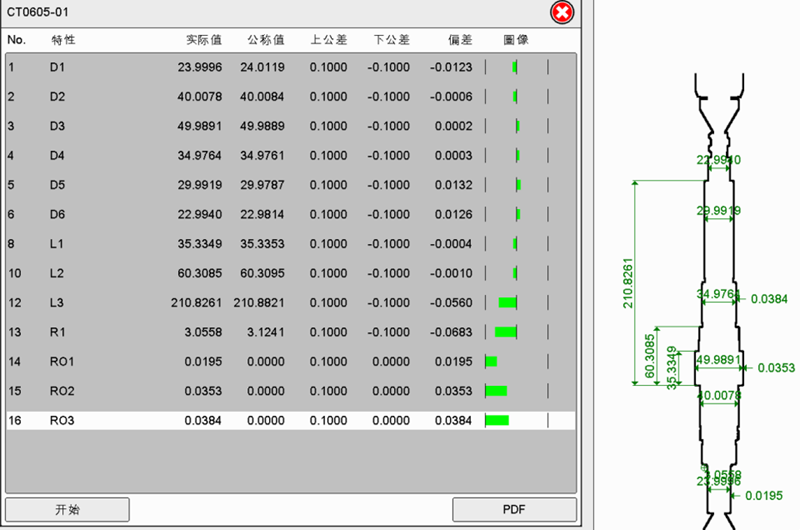Viewport: 800px width, 530px height.
Task: Select row 5 characteristic D5
Action: (x=291, y=185)
